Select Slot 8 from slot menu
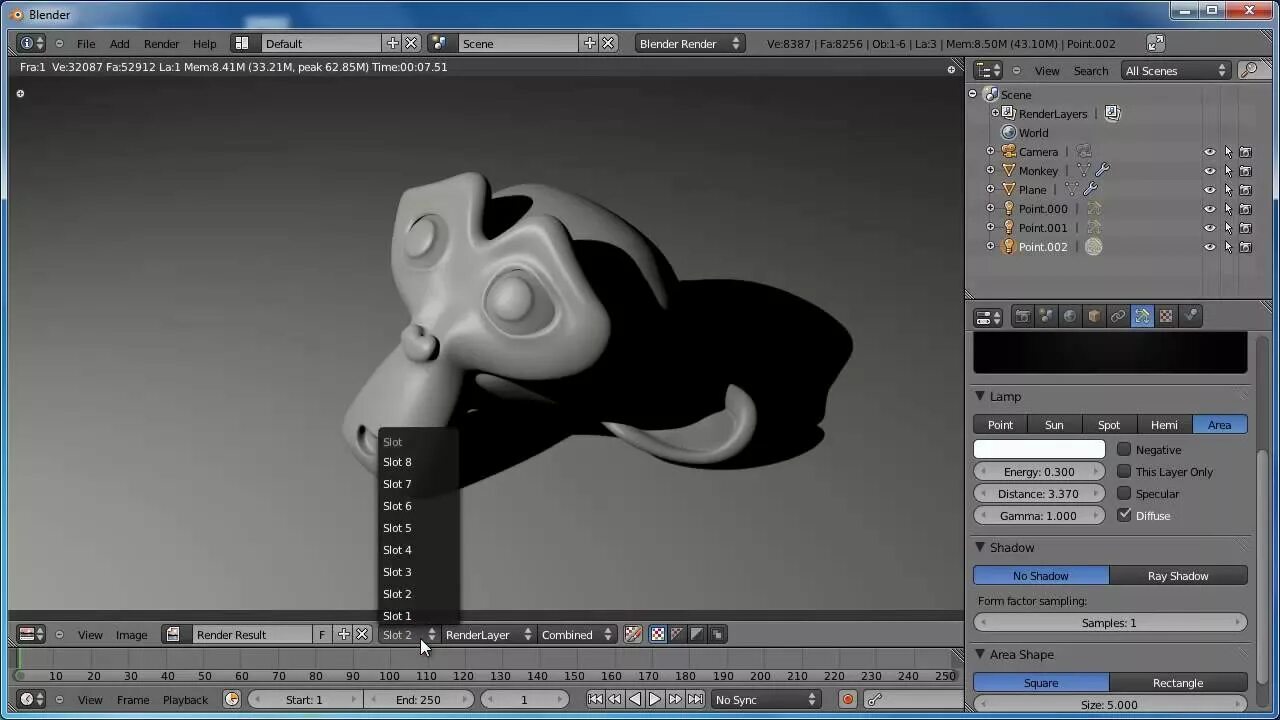 [418, 462]
